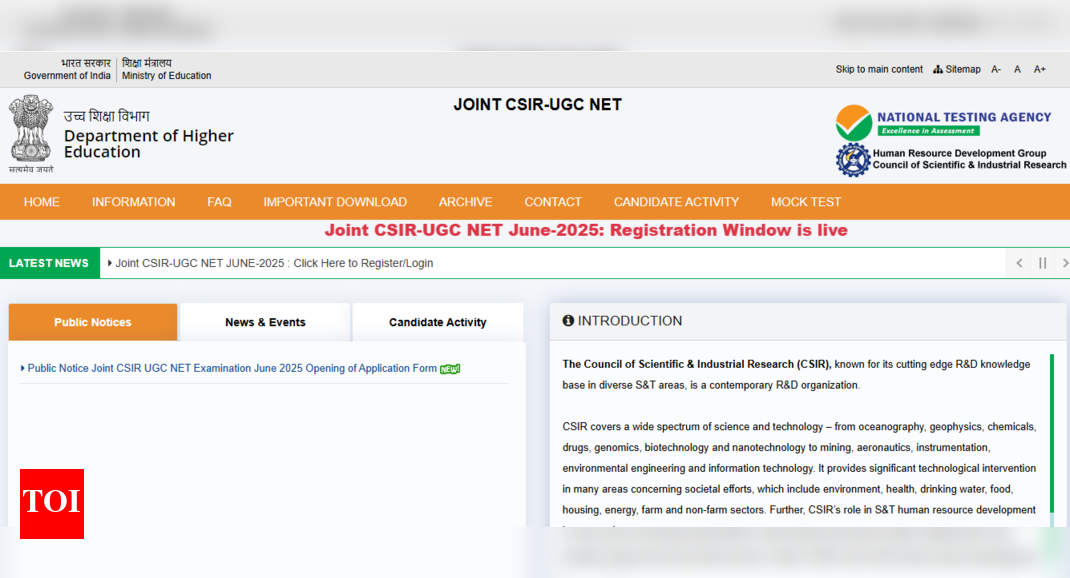Decrease font size with A- button
The width and height of the screenshot is (1070, 578).
996,69
